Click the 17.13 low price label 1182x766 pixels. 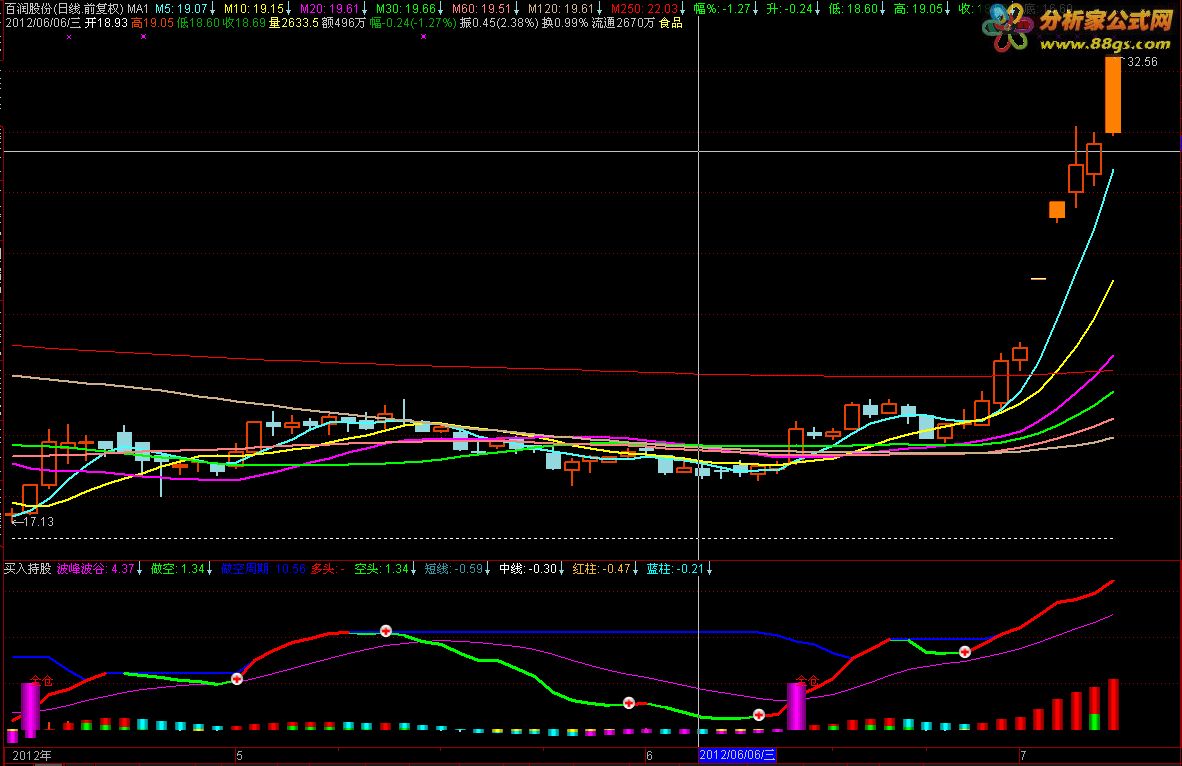(x=38, y=521)
